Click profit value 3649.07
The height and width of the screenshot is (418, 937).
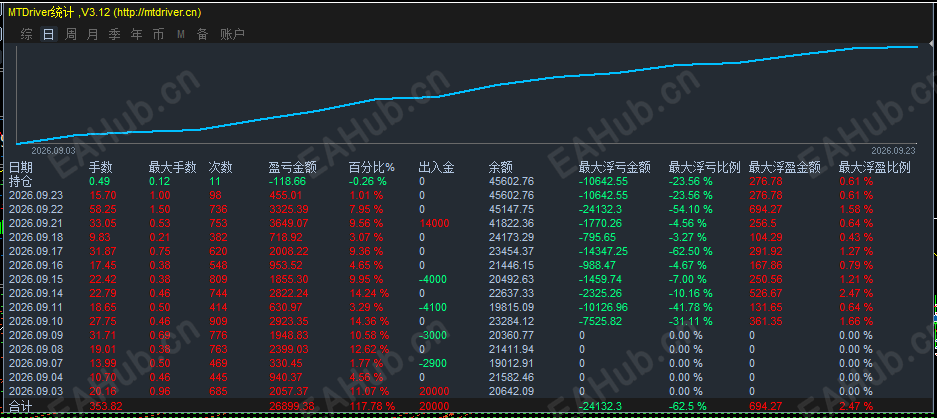click(x=289, y=223)
